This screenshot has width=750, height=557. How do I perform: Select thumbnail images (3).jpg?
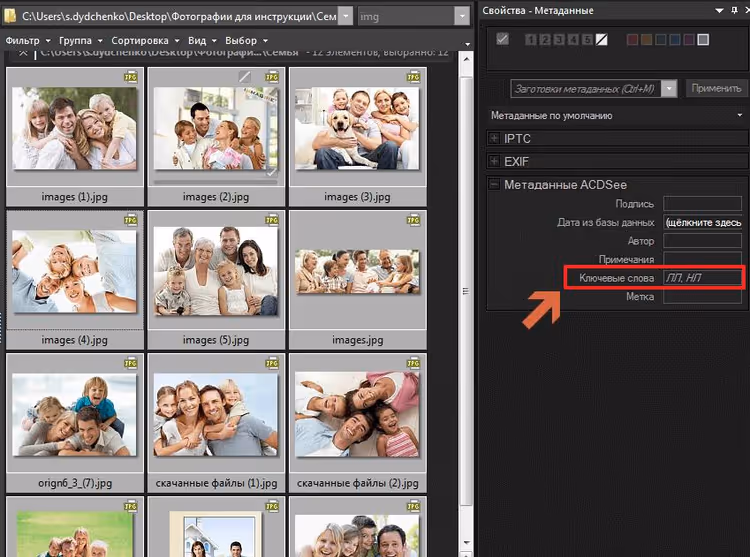(x=357, y=128)
